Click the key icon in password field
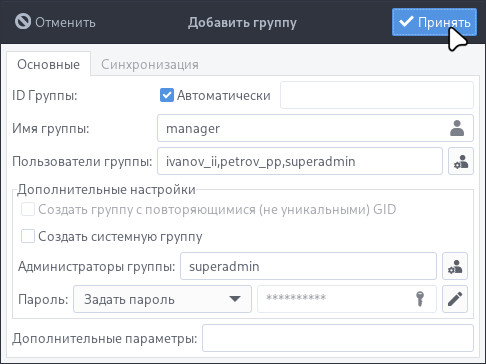 pos(420,299)
